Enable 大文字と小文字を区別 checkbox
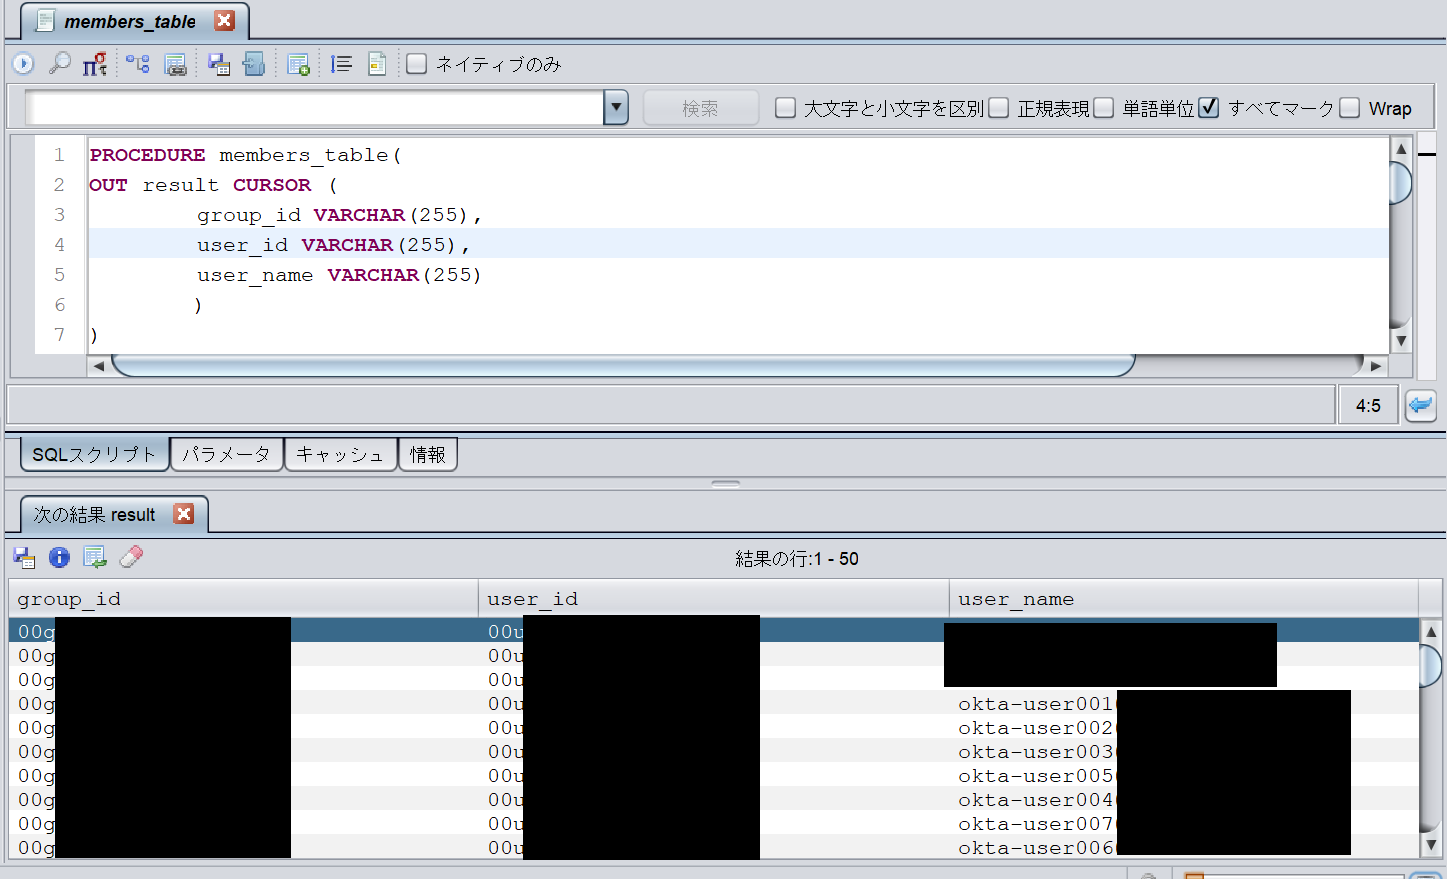 (x=786, y=108)
